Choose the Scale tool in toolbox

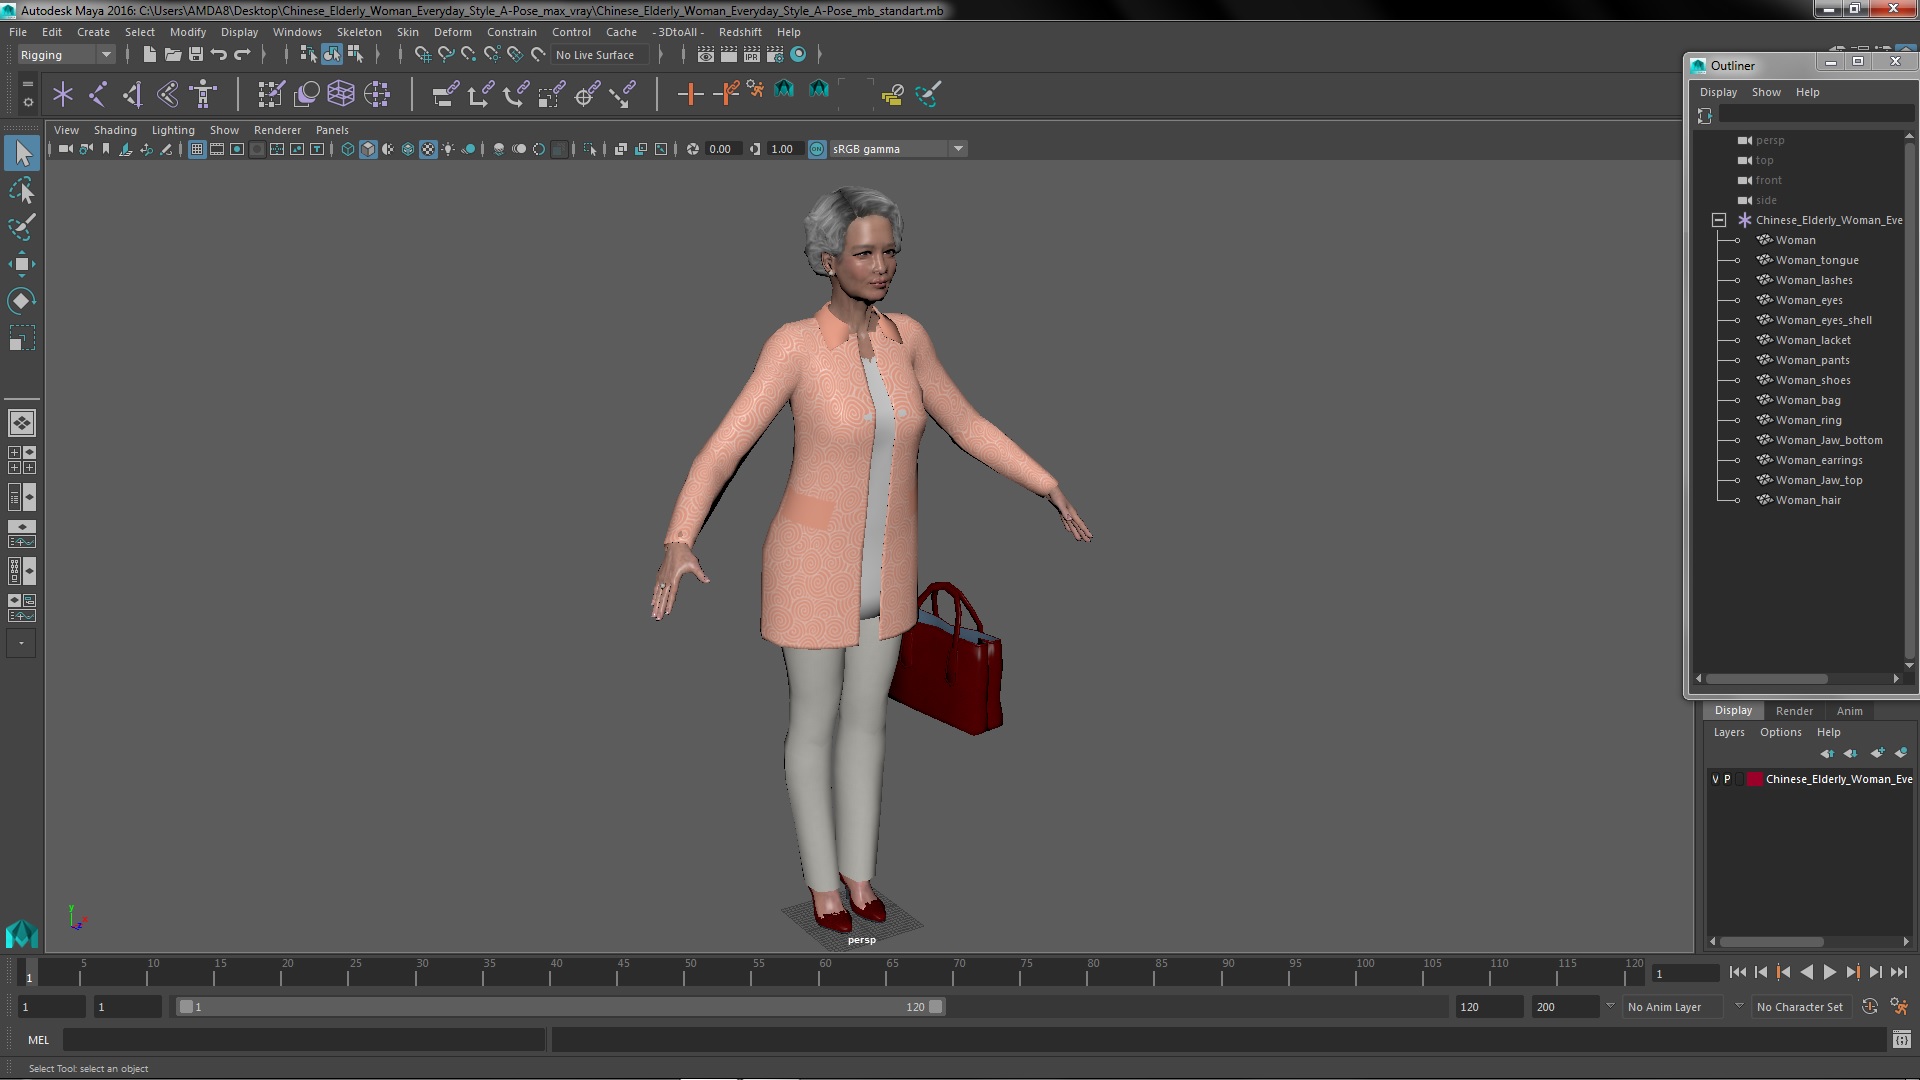tap(22, 339)
